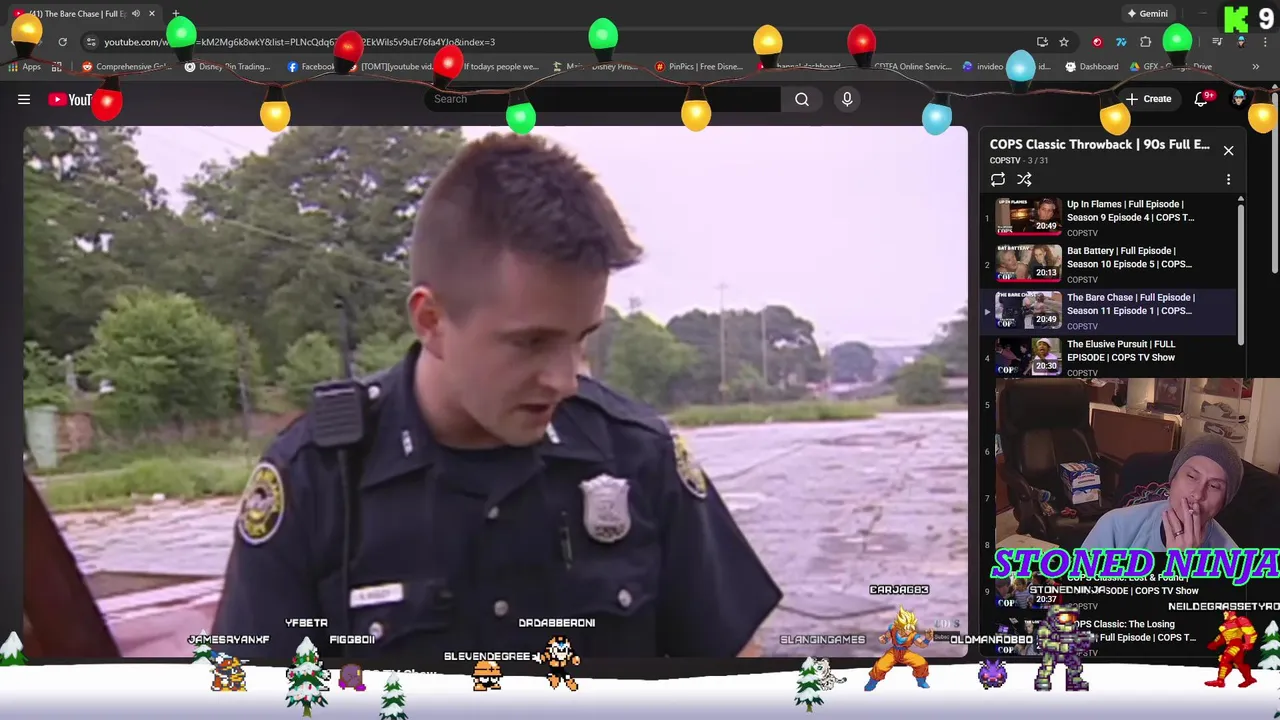Go to the YouTube home logo
Viewport: 1280px width, 720px height.
(70, 99)
